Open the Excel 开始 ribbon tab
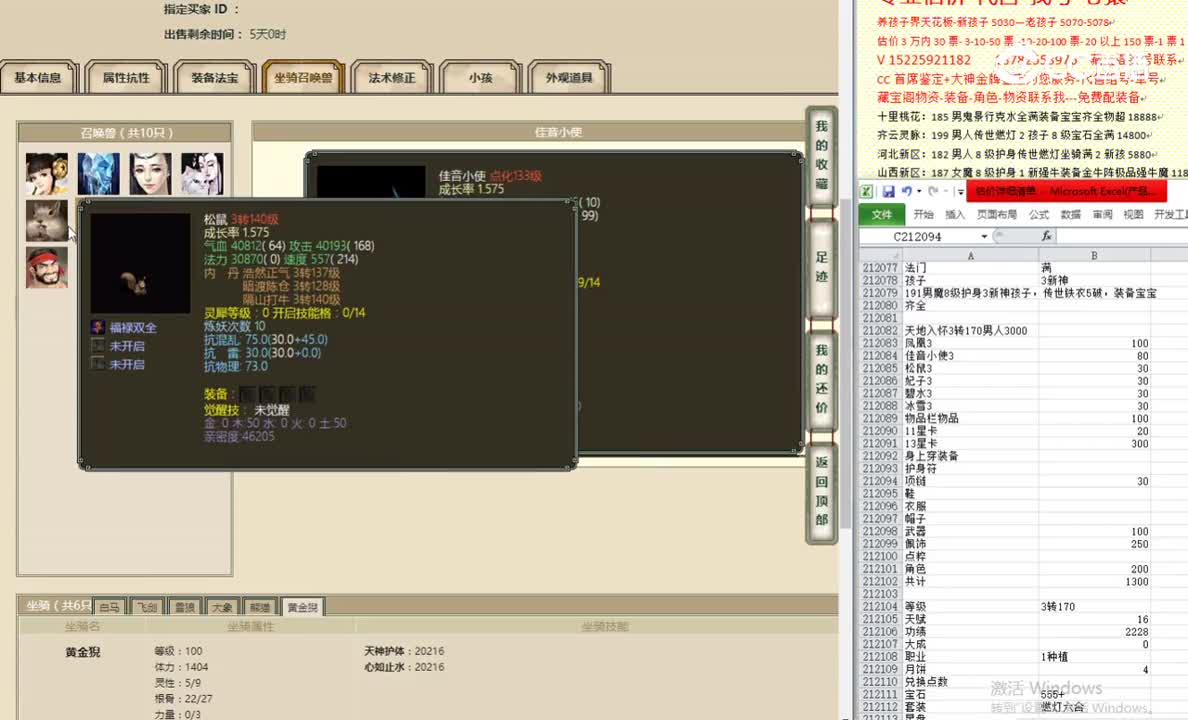1188x720 pixels. point(924,214)
